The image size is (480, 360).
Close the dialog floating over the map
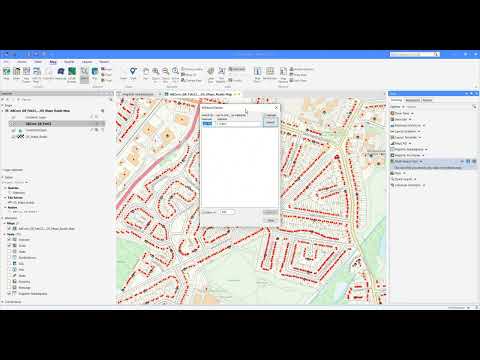(276, 108)
